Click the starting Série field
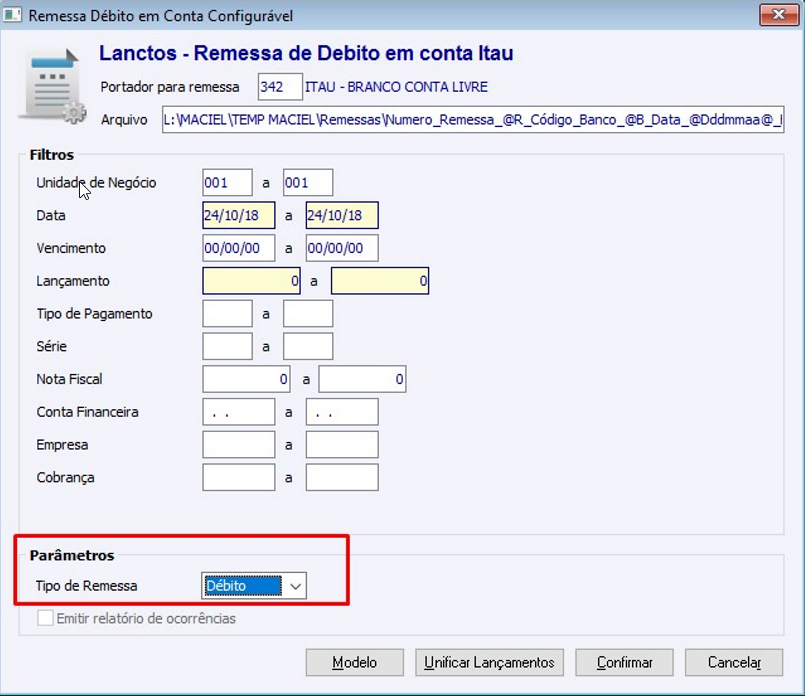This screenshot has height=696, width=805. click(x=227, y=346)
